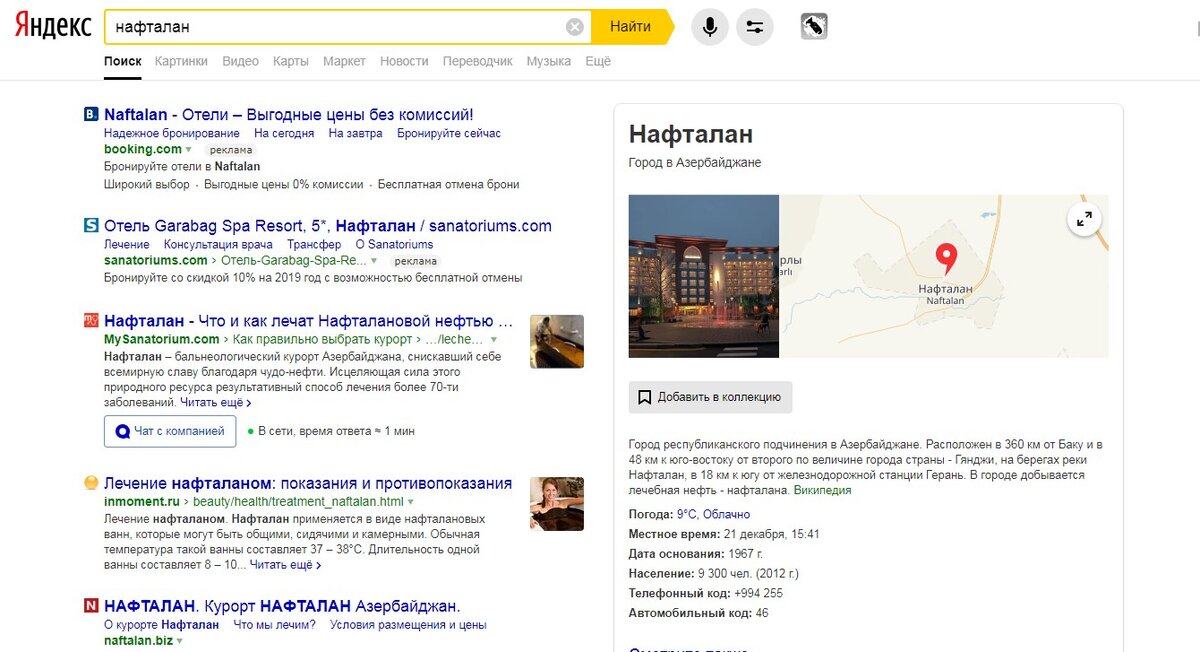The image size is (1200, 652).
Task: Switch to the Видео tab
Action: pos(241,61)
